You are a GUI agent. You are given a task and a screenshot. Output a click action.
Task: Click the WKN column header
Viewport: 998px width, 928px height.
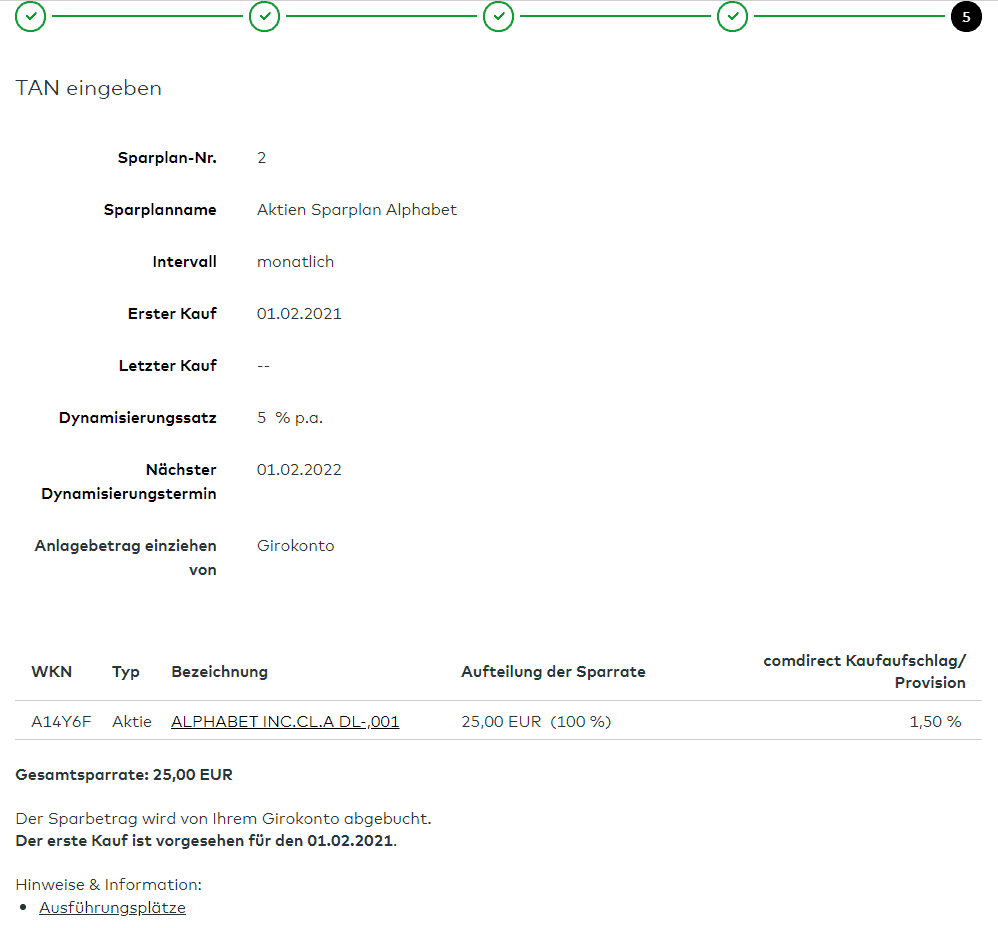coord(52,671)
